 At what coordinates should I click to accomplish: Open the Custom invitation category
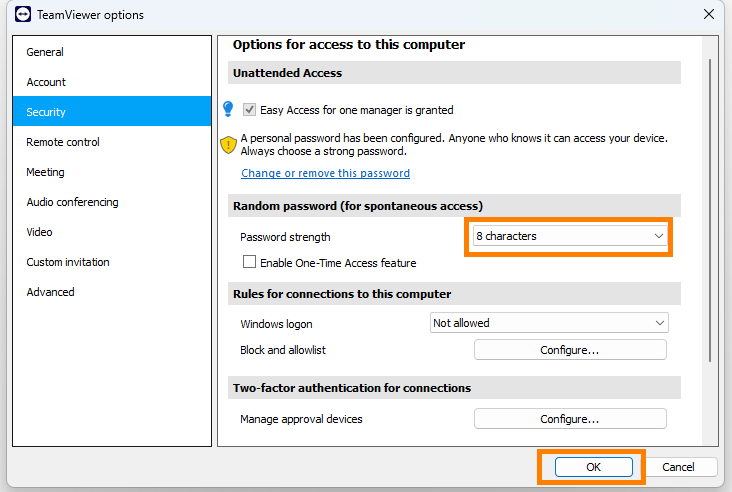112,262
